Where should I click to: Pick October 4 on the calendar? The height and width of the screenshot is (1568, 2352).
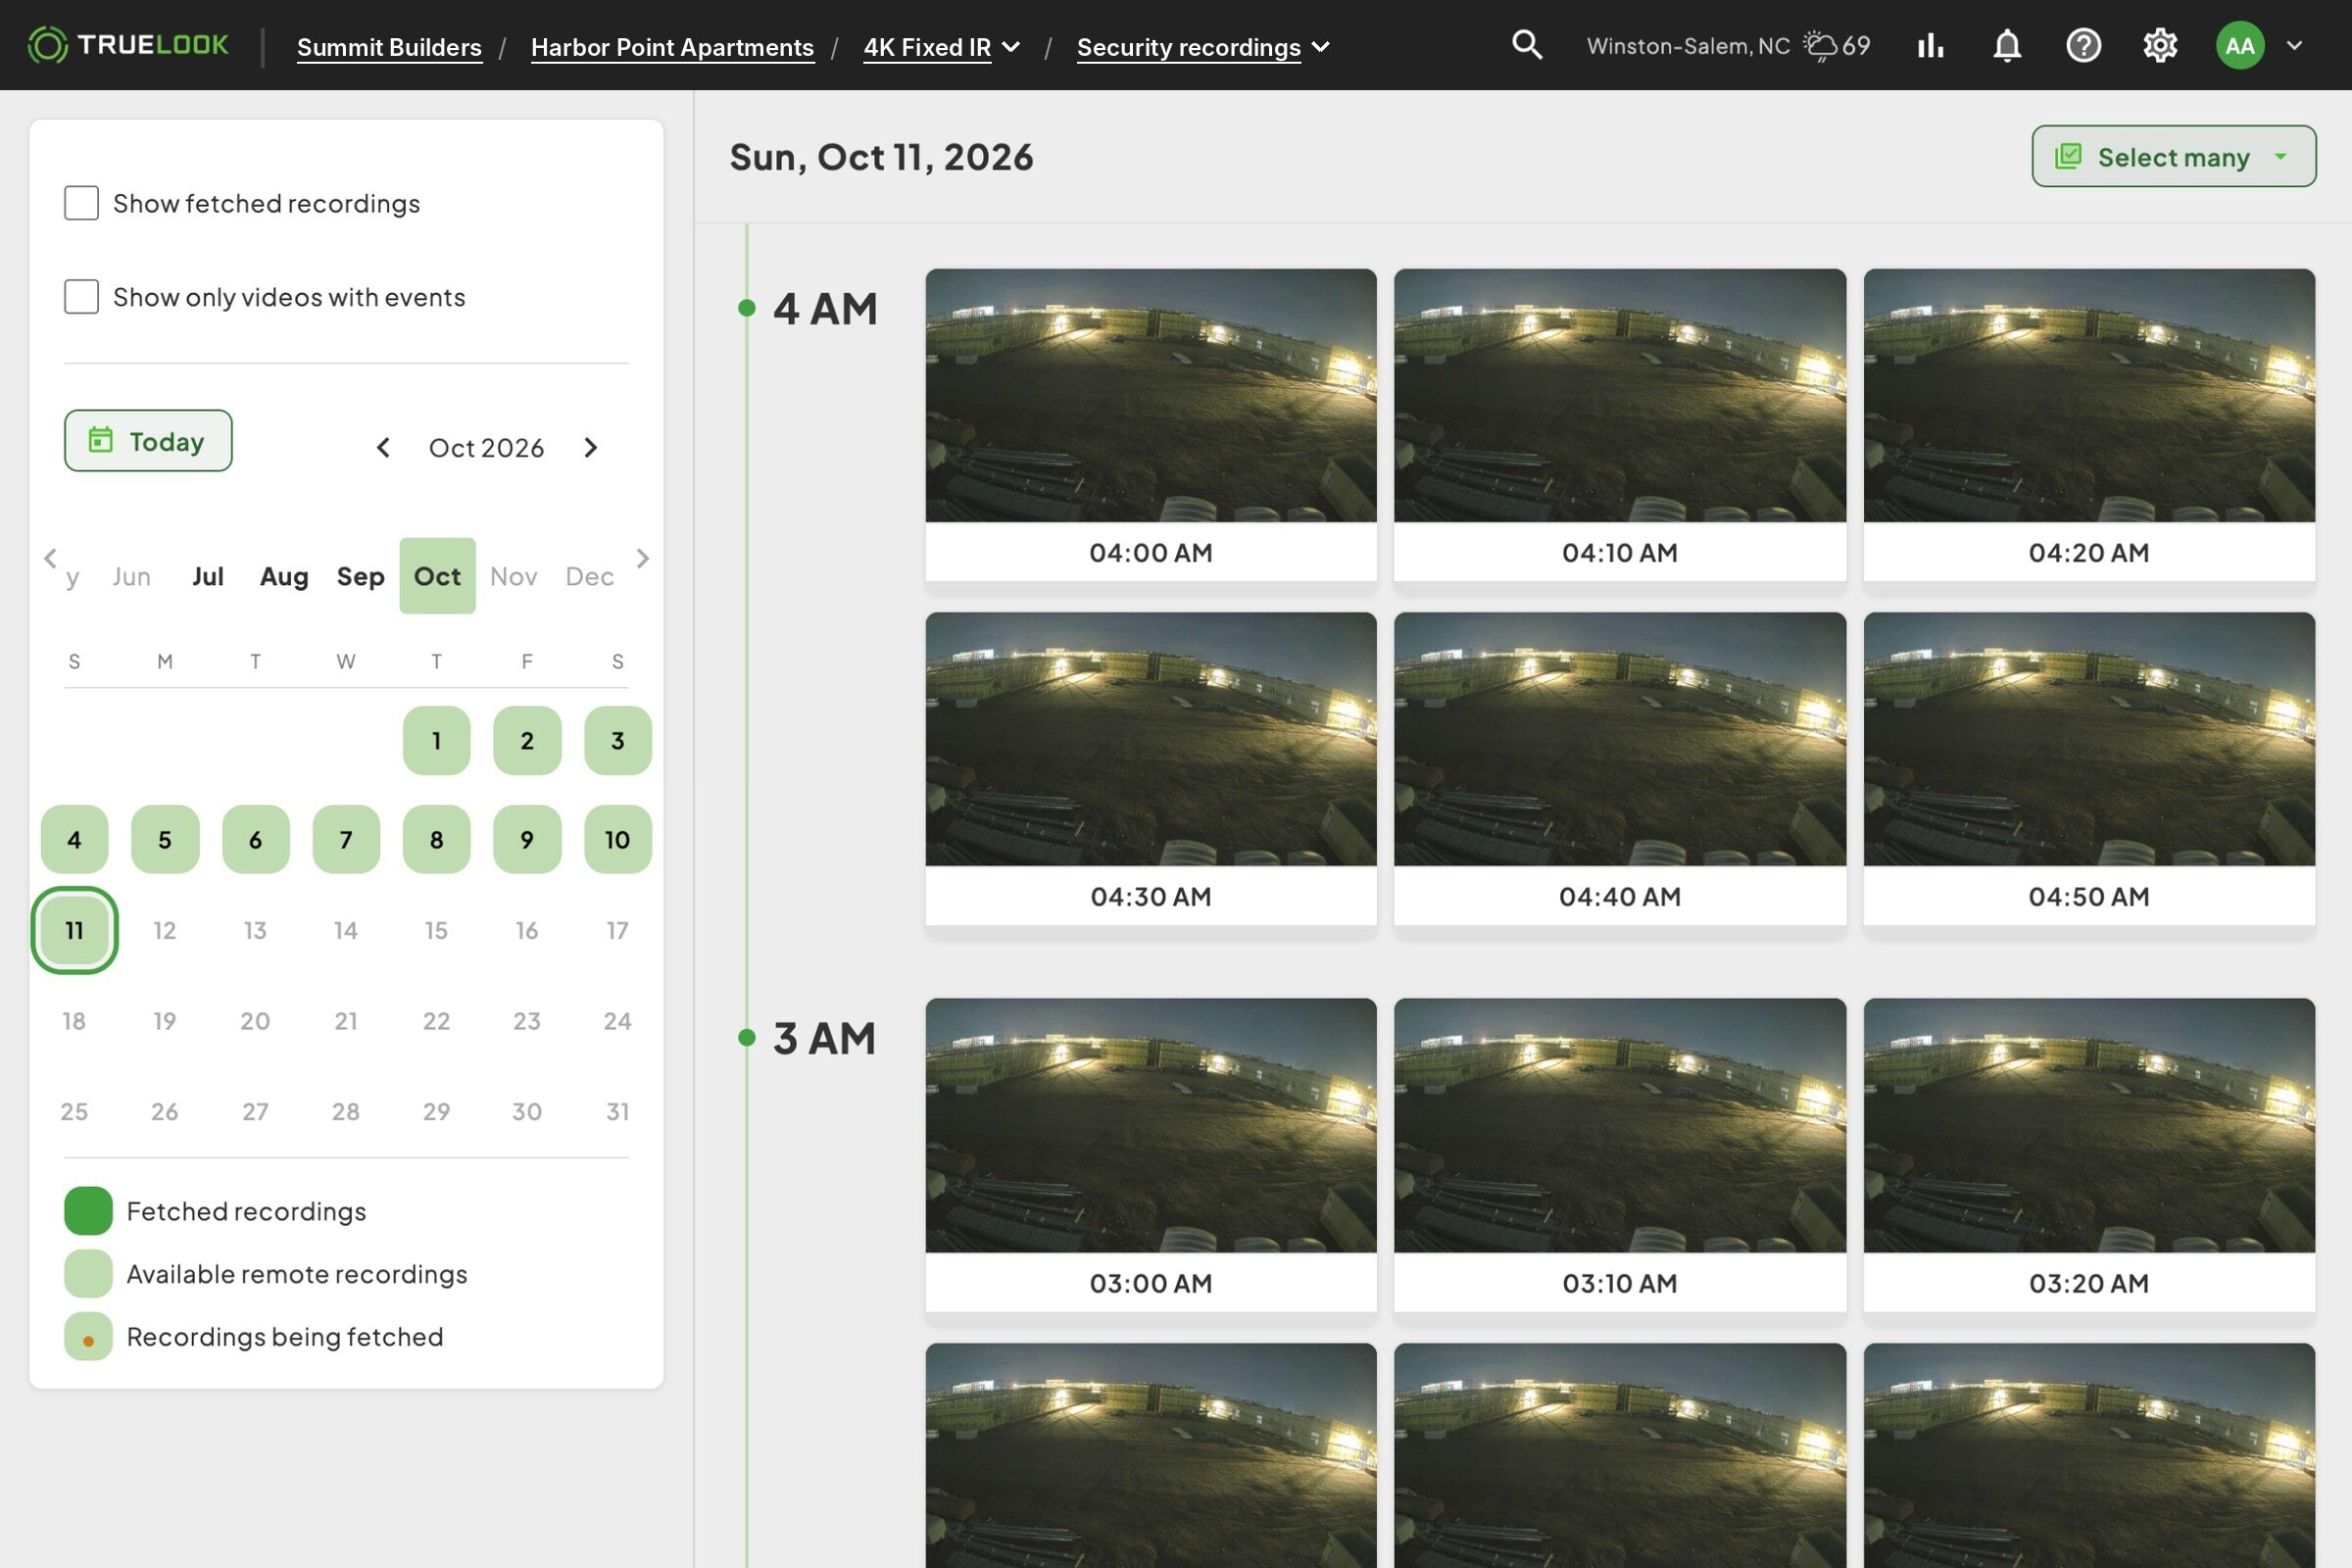(x=74, y=840)
